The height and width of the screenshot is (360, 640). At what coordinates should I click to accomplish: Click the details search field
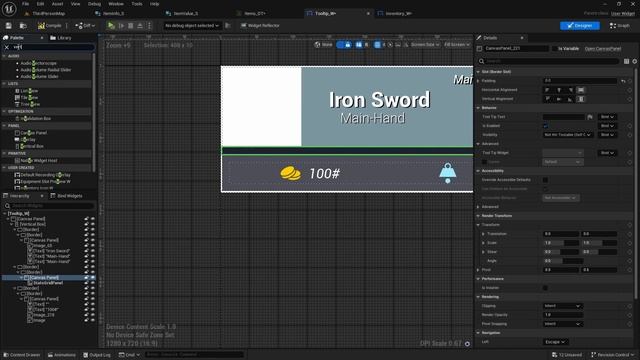click(x=548, y=61)
